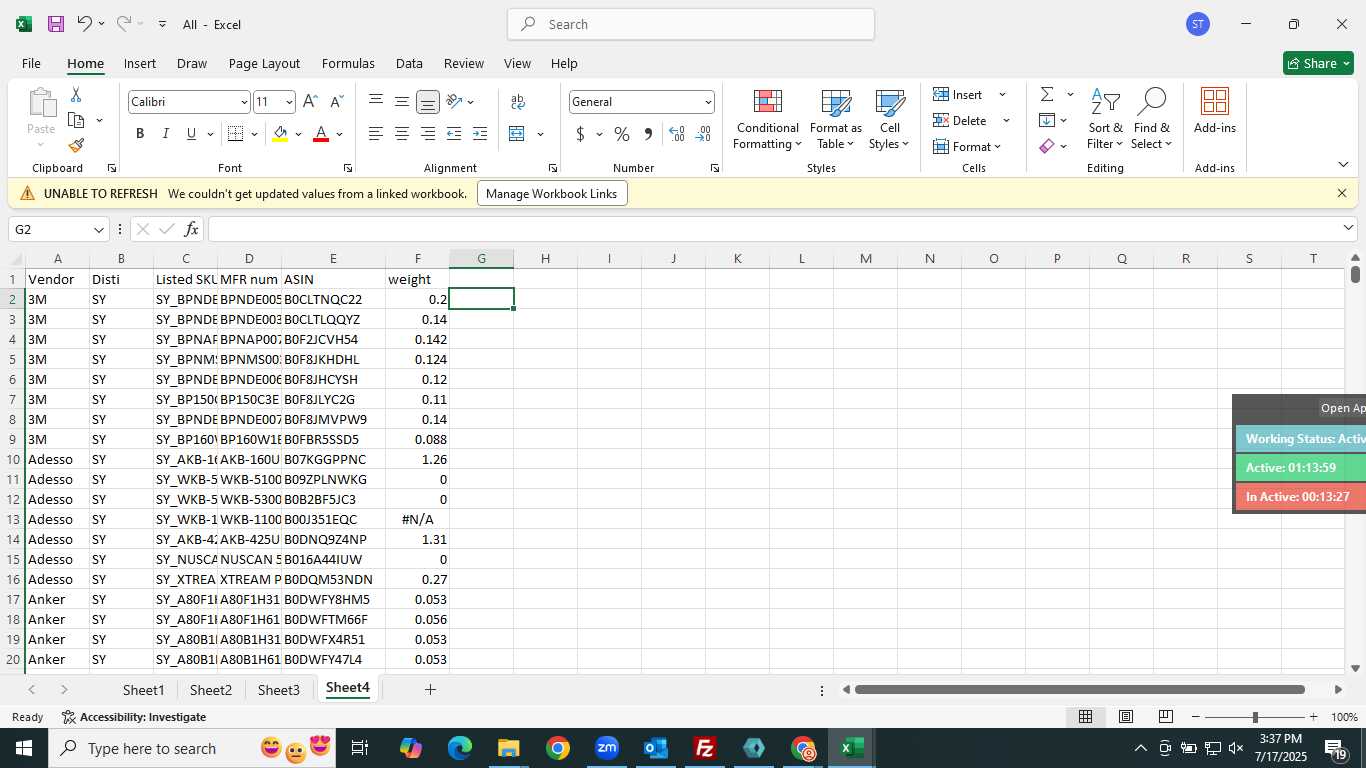The image size is (1366, 768).
Task: Toggle Center horizontal alignment
Action: [x=402, y=134]
